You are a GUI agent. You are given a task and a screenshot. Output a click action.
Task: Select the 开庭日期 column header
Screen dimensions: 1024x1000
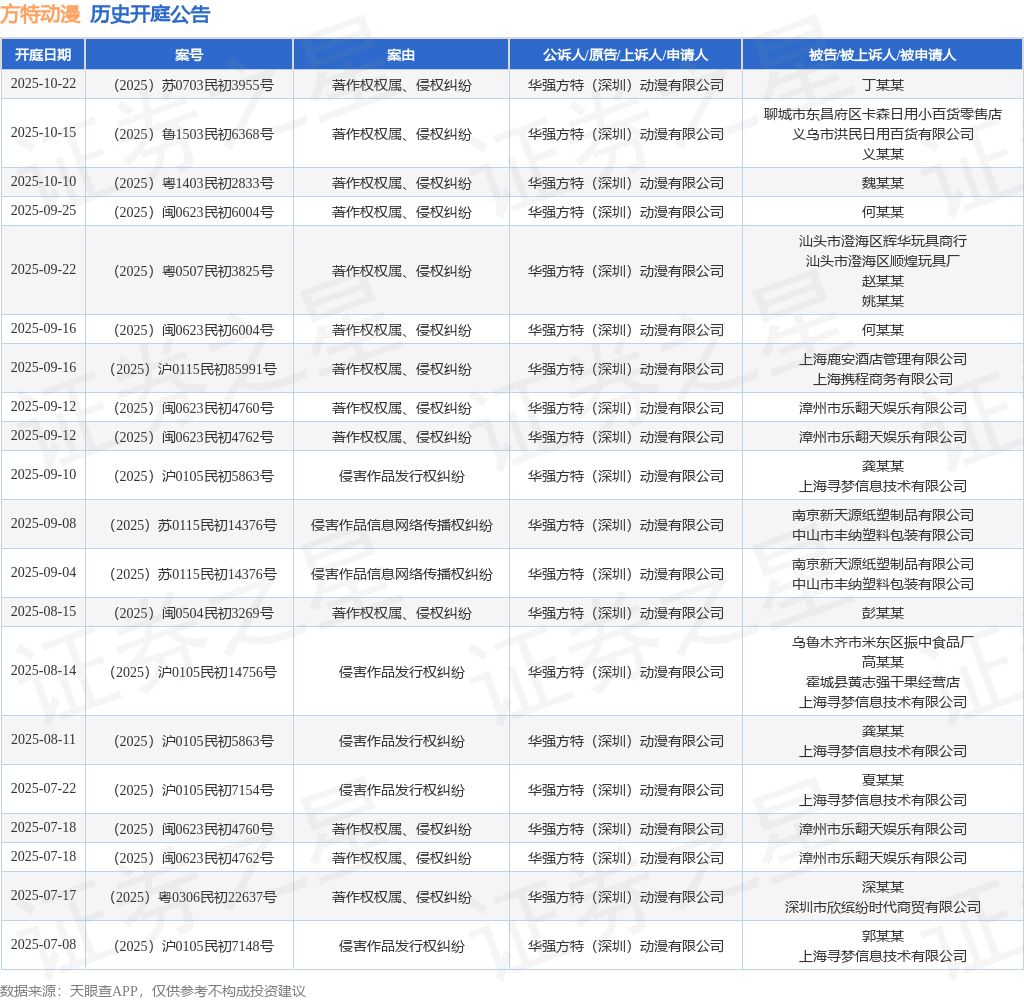[x=43, y=55]
